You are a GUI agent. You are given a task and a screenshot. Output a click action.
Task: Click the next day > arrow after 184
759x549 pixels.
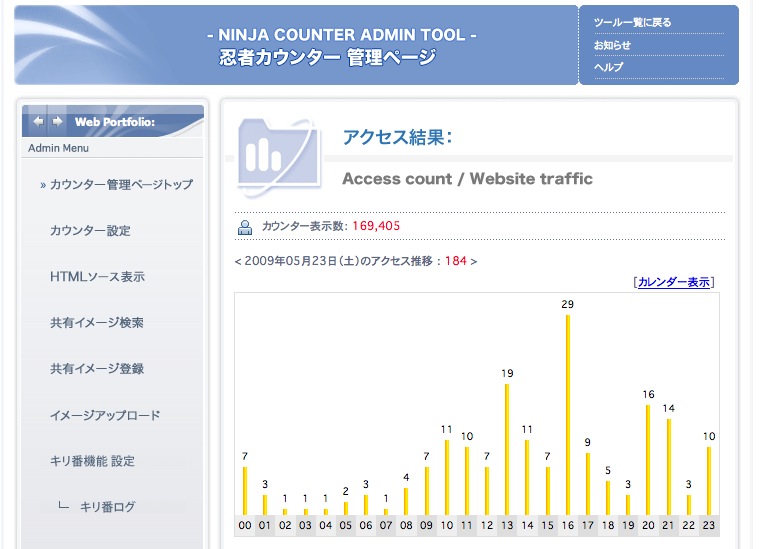[x=473, y=261]
